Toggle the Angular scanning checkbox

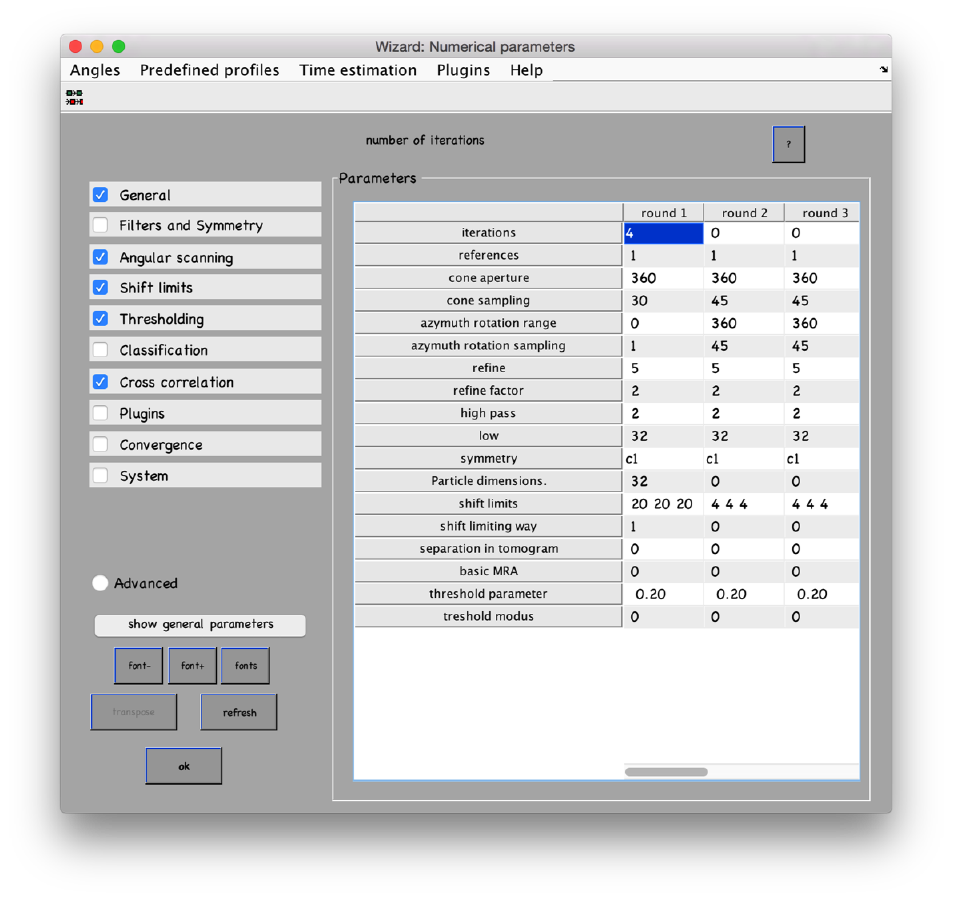point(101,257)
